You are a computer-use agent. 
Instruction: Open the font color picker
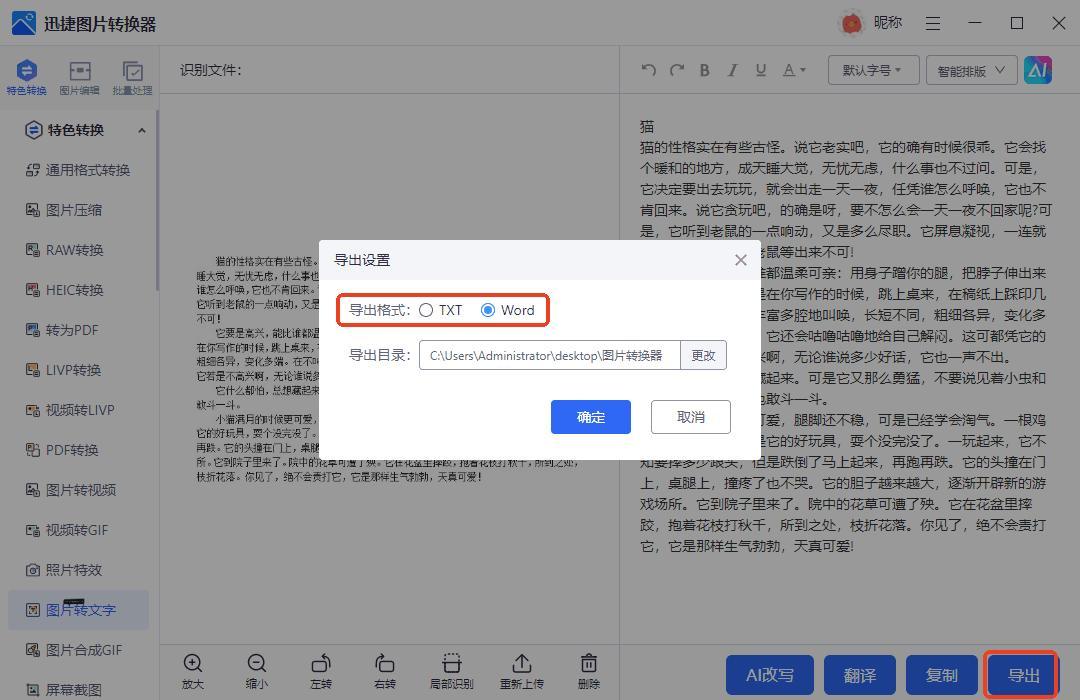pos(794,70)
